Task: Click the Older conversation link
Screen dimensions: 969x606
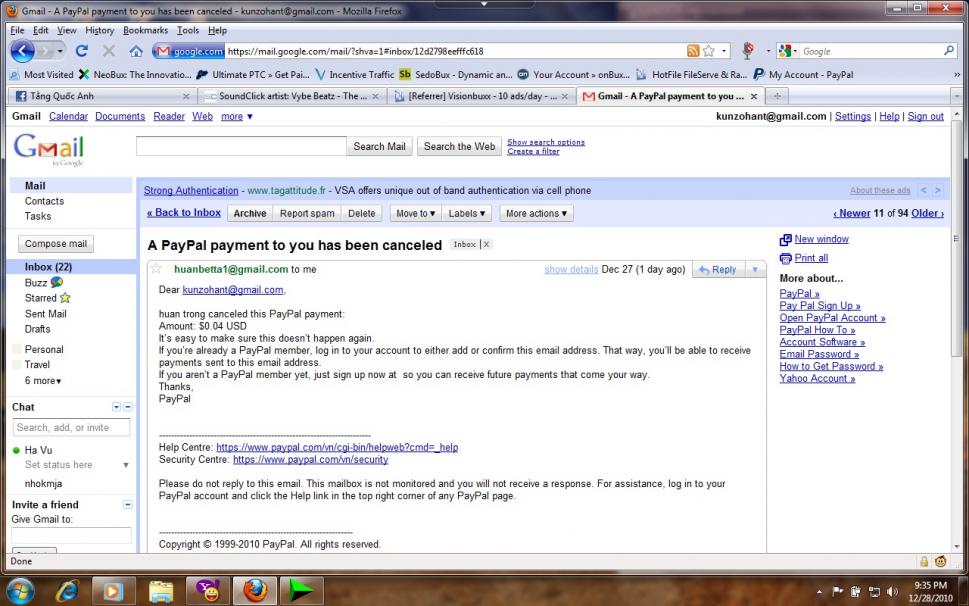Action: [927, 213]
